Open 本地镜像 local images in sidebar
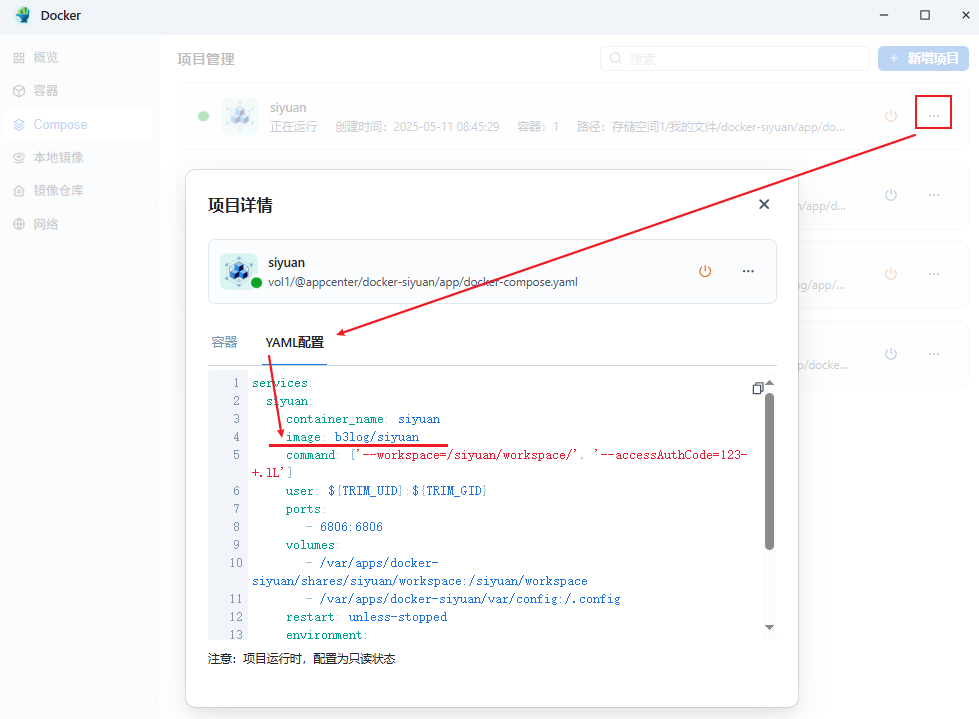This screenshot has height=719, width=979. (48, 157)
